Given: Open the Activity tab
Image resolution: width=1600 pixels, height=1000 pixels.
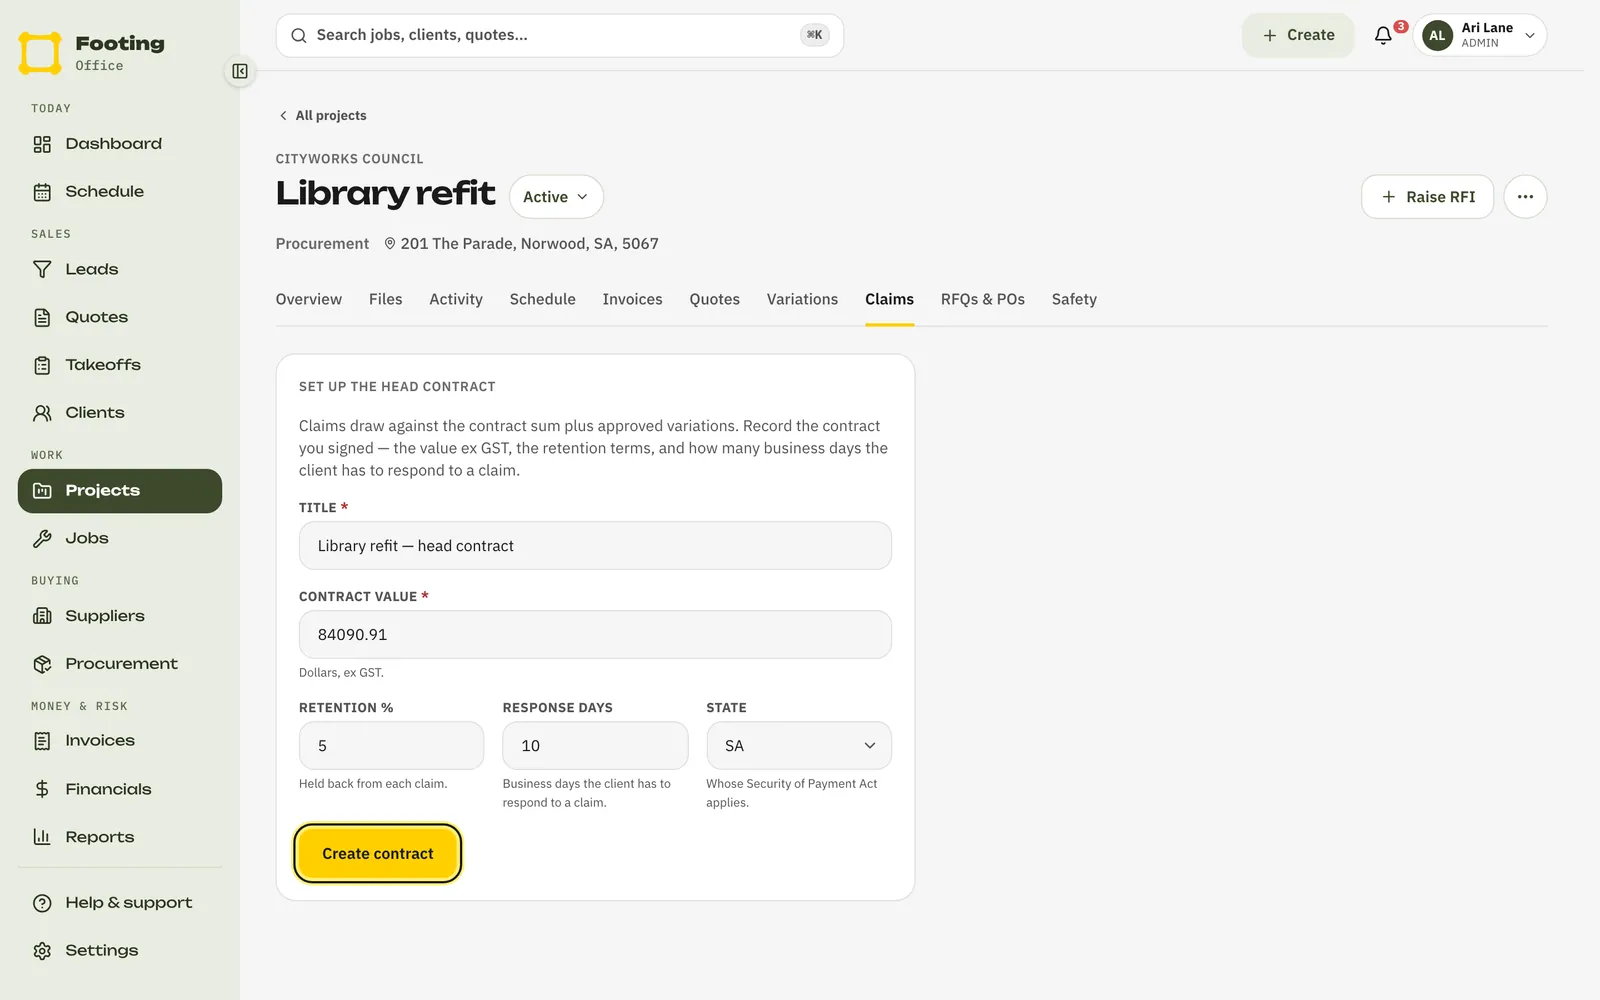Looking at the screenshot, I should (x=456, y=299).
